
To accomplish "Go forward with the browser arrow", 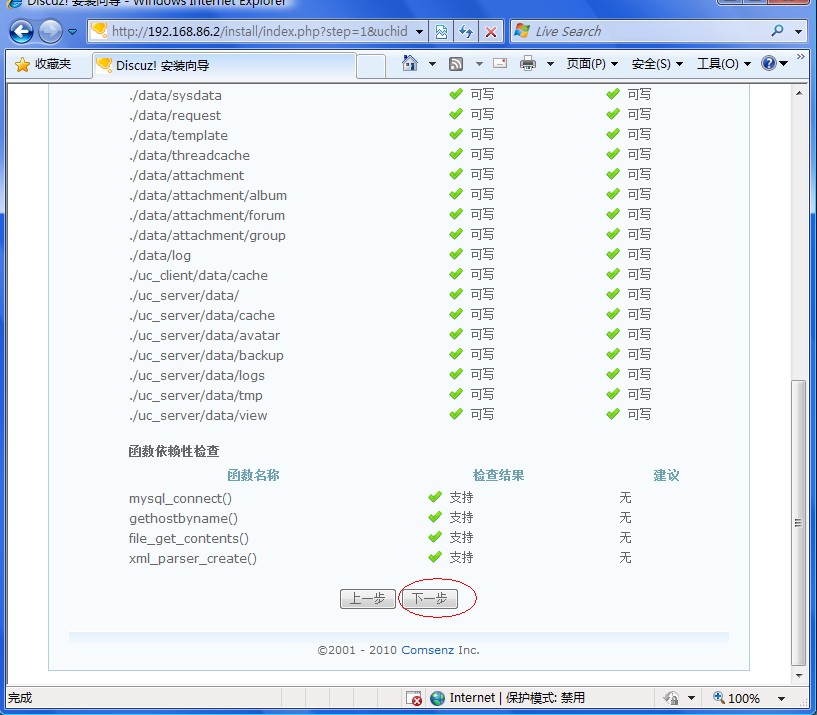I will click(x=51, y=32).
